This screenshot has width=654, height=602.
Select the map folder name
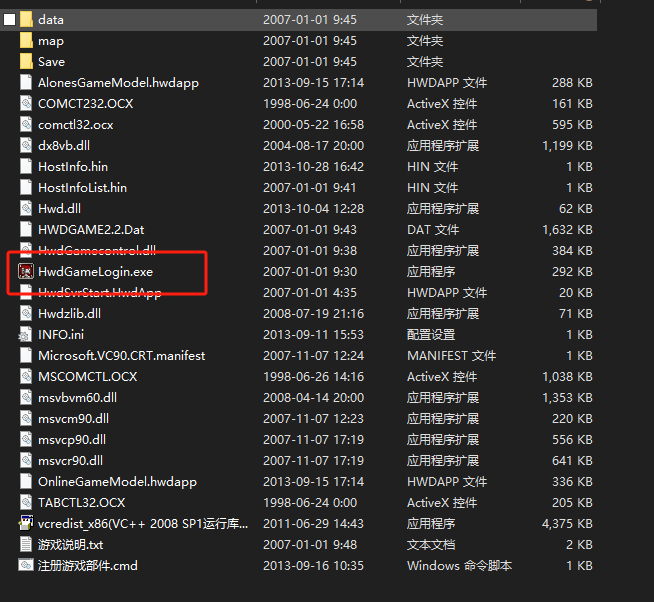click(x=51, y=41)
